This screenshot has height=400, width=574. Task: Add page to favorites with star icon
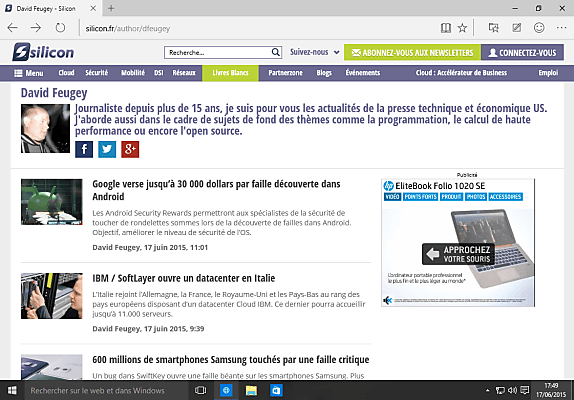tap(462, 28)
